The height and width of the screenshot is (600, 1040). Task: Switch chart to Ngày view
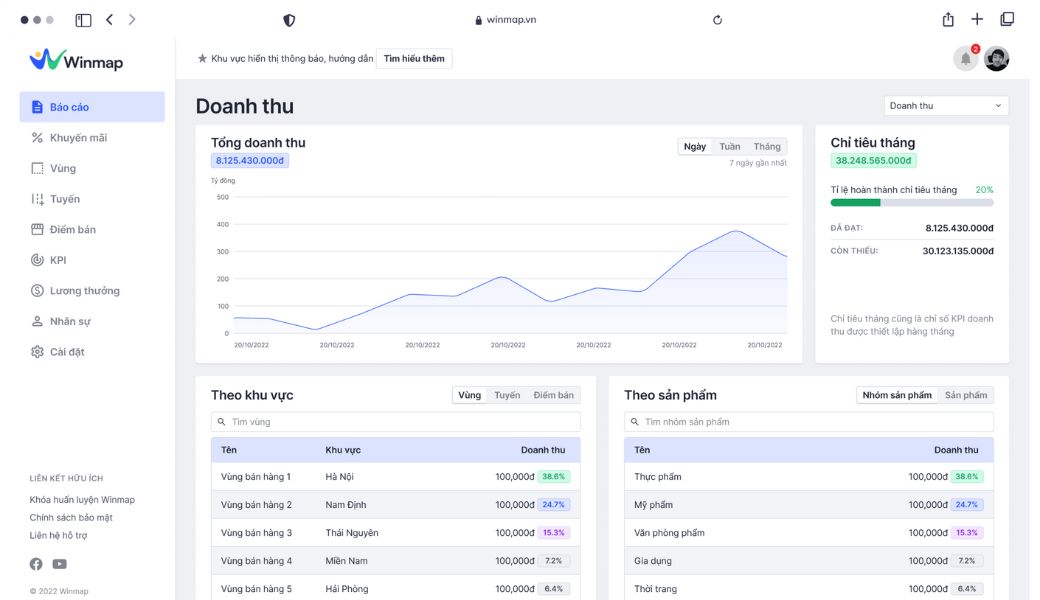[x=694, y=147]
